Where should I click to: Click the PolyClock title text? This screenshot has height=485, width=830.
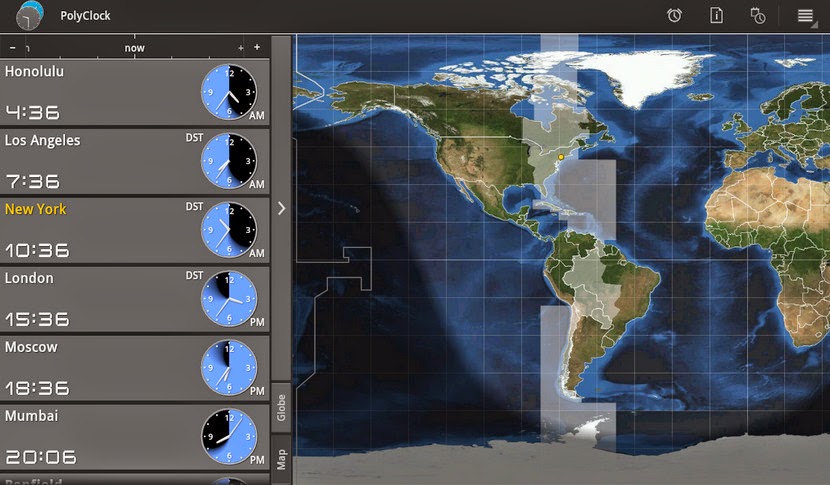point(85,16)
